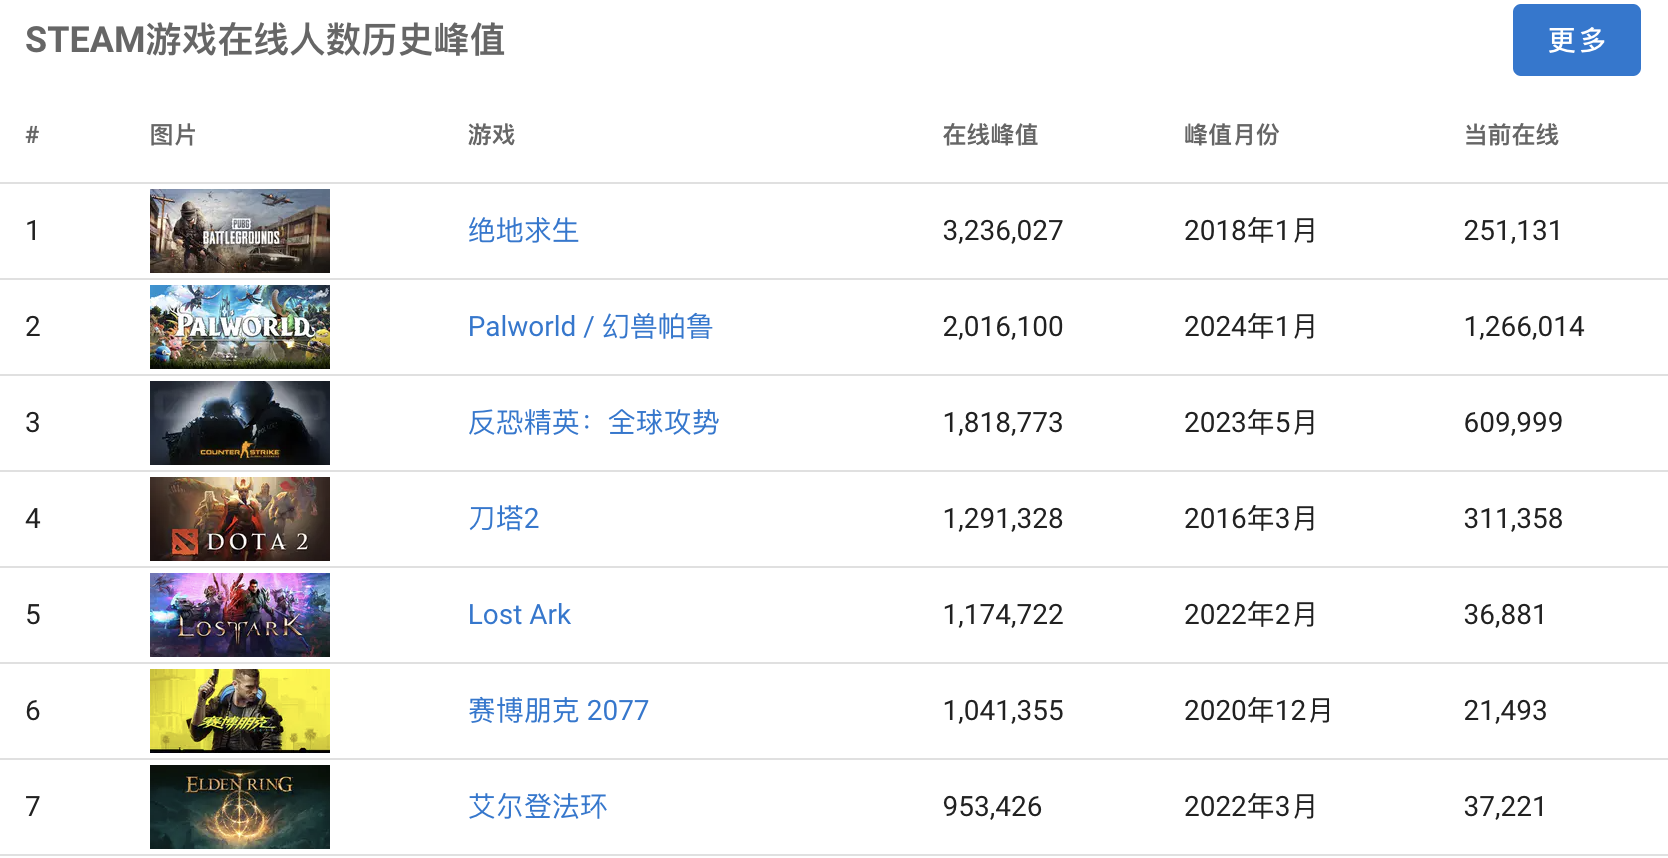Click the PUBG Battlegrounds thumbnail image
1668x858 pixels.
pos(240,231)
